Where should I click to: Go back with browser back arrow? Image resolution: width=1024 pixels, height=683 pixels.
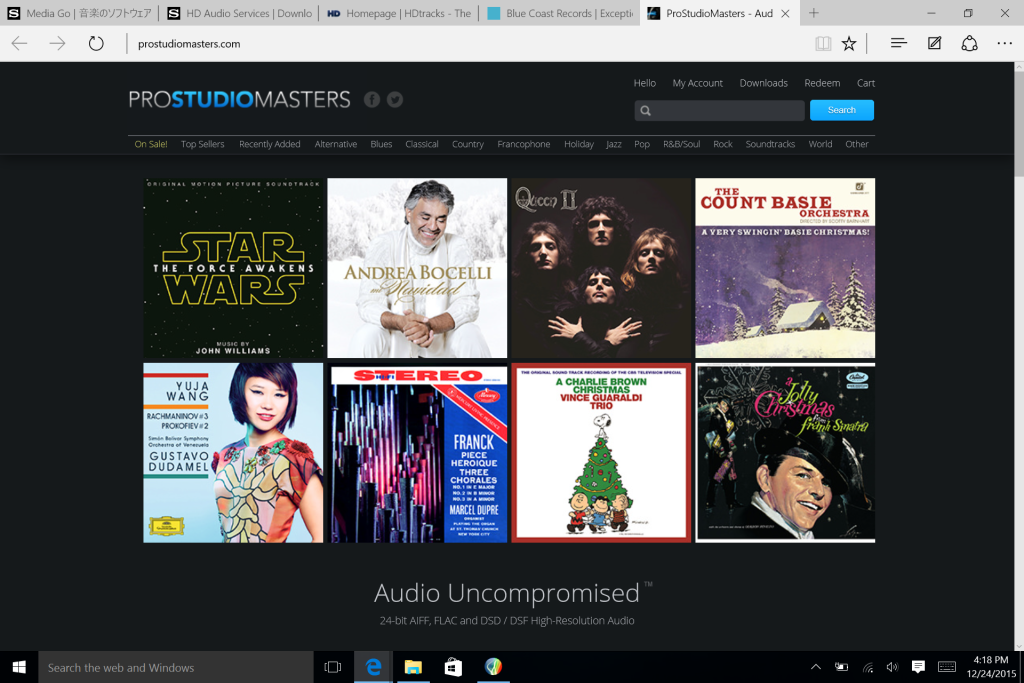click(x=20, y=44)
